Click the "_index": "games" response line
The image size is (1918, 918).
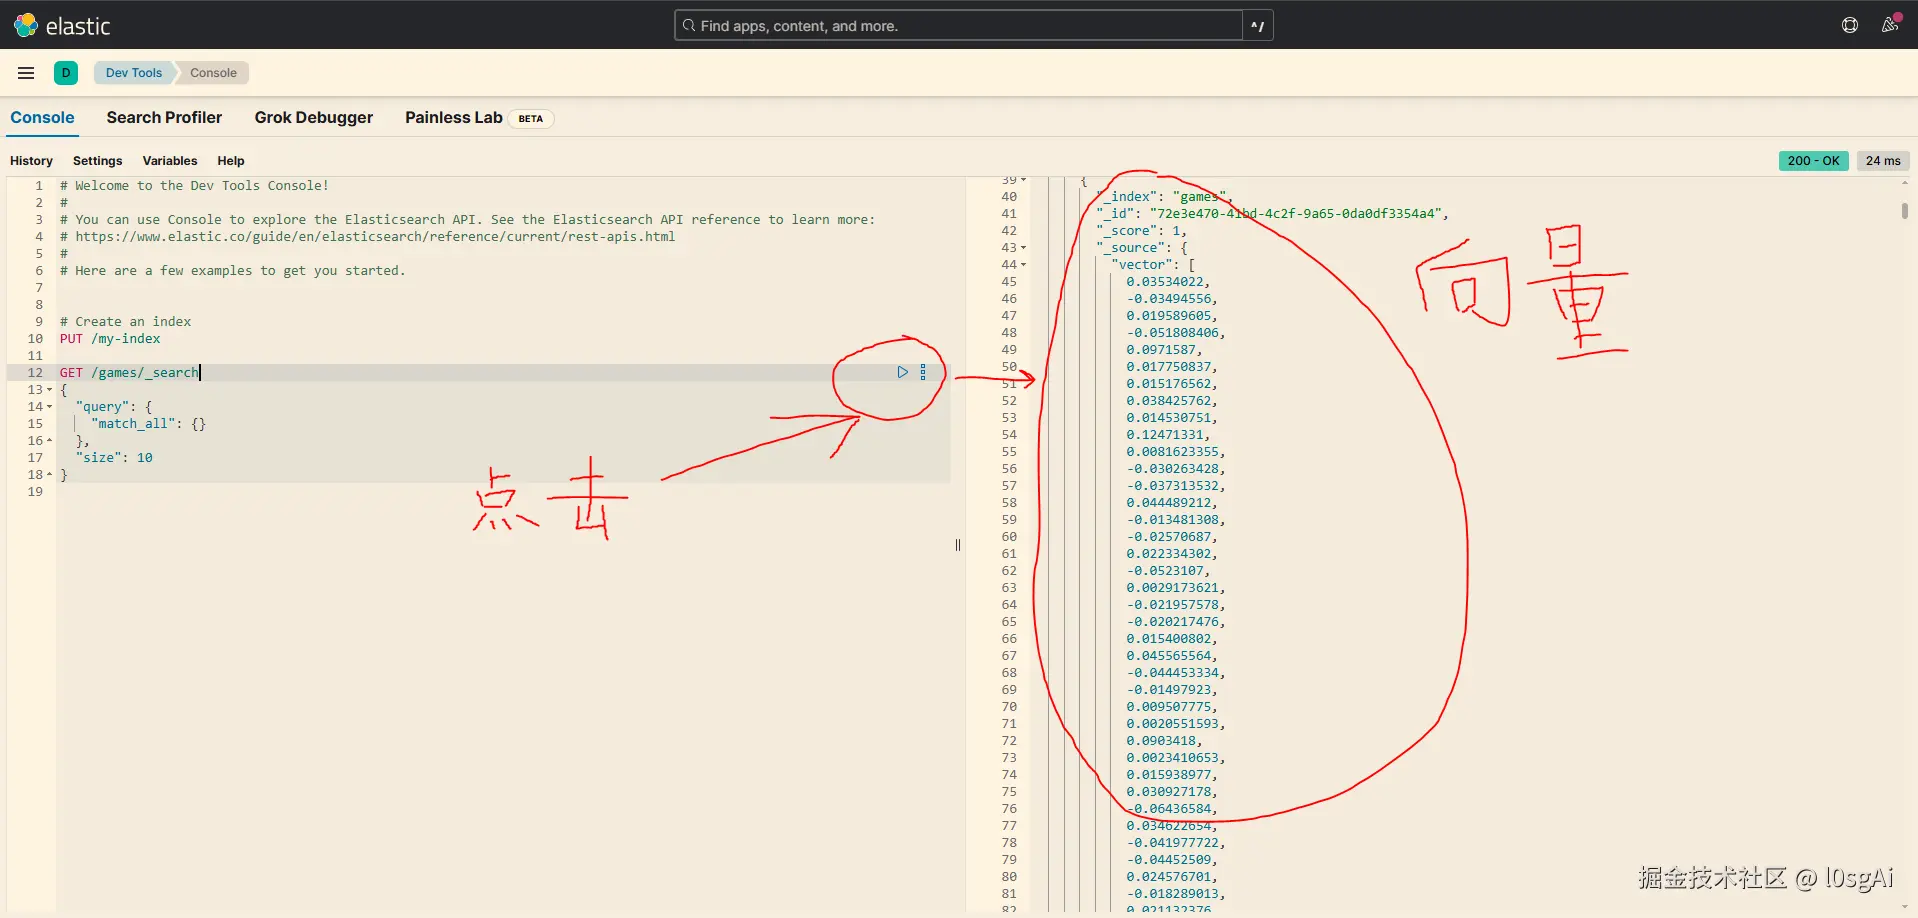(1164, 197)
